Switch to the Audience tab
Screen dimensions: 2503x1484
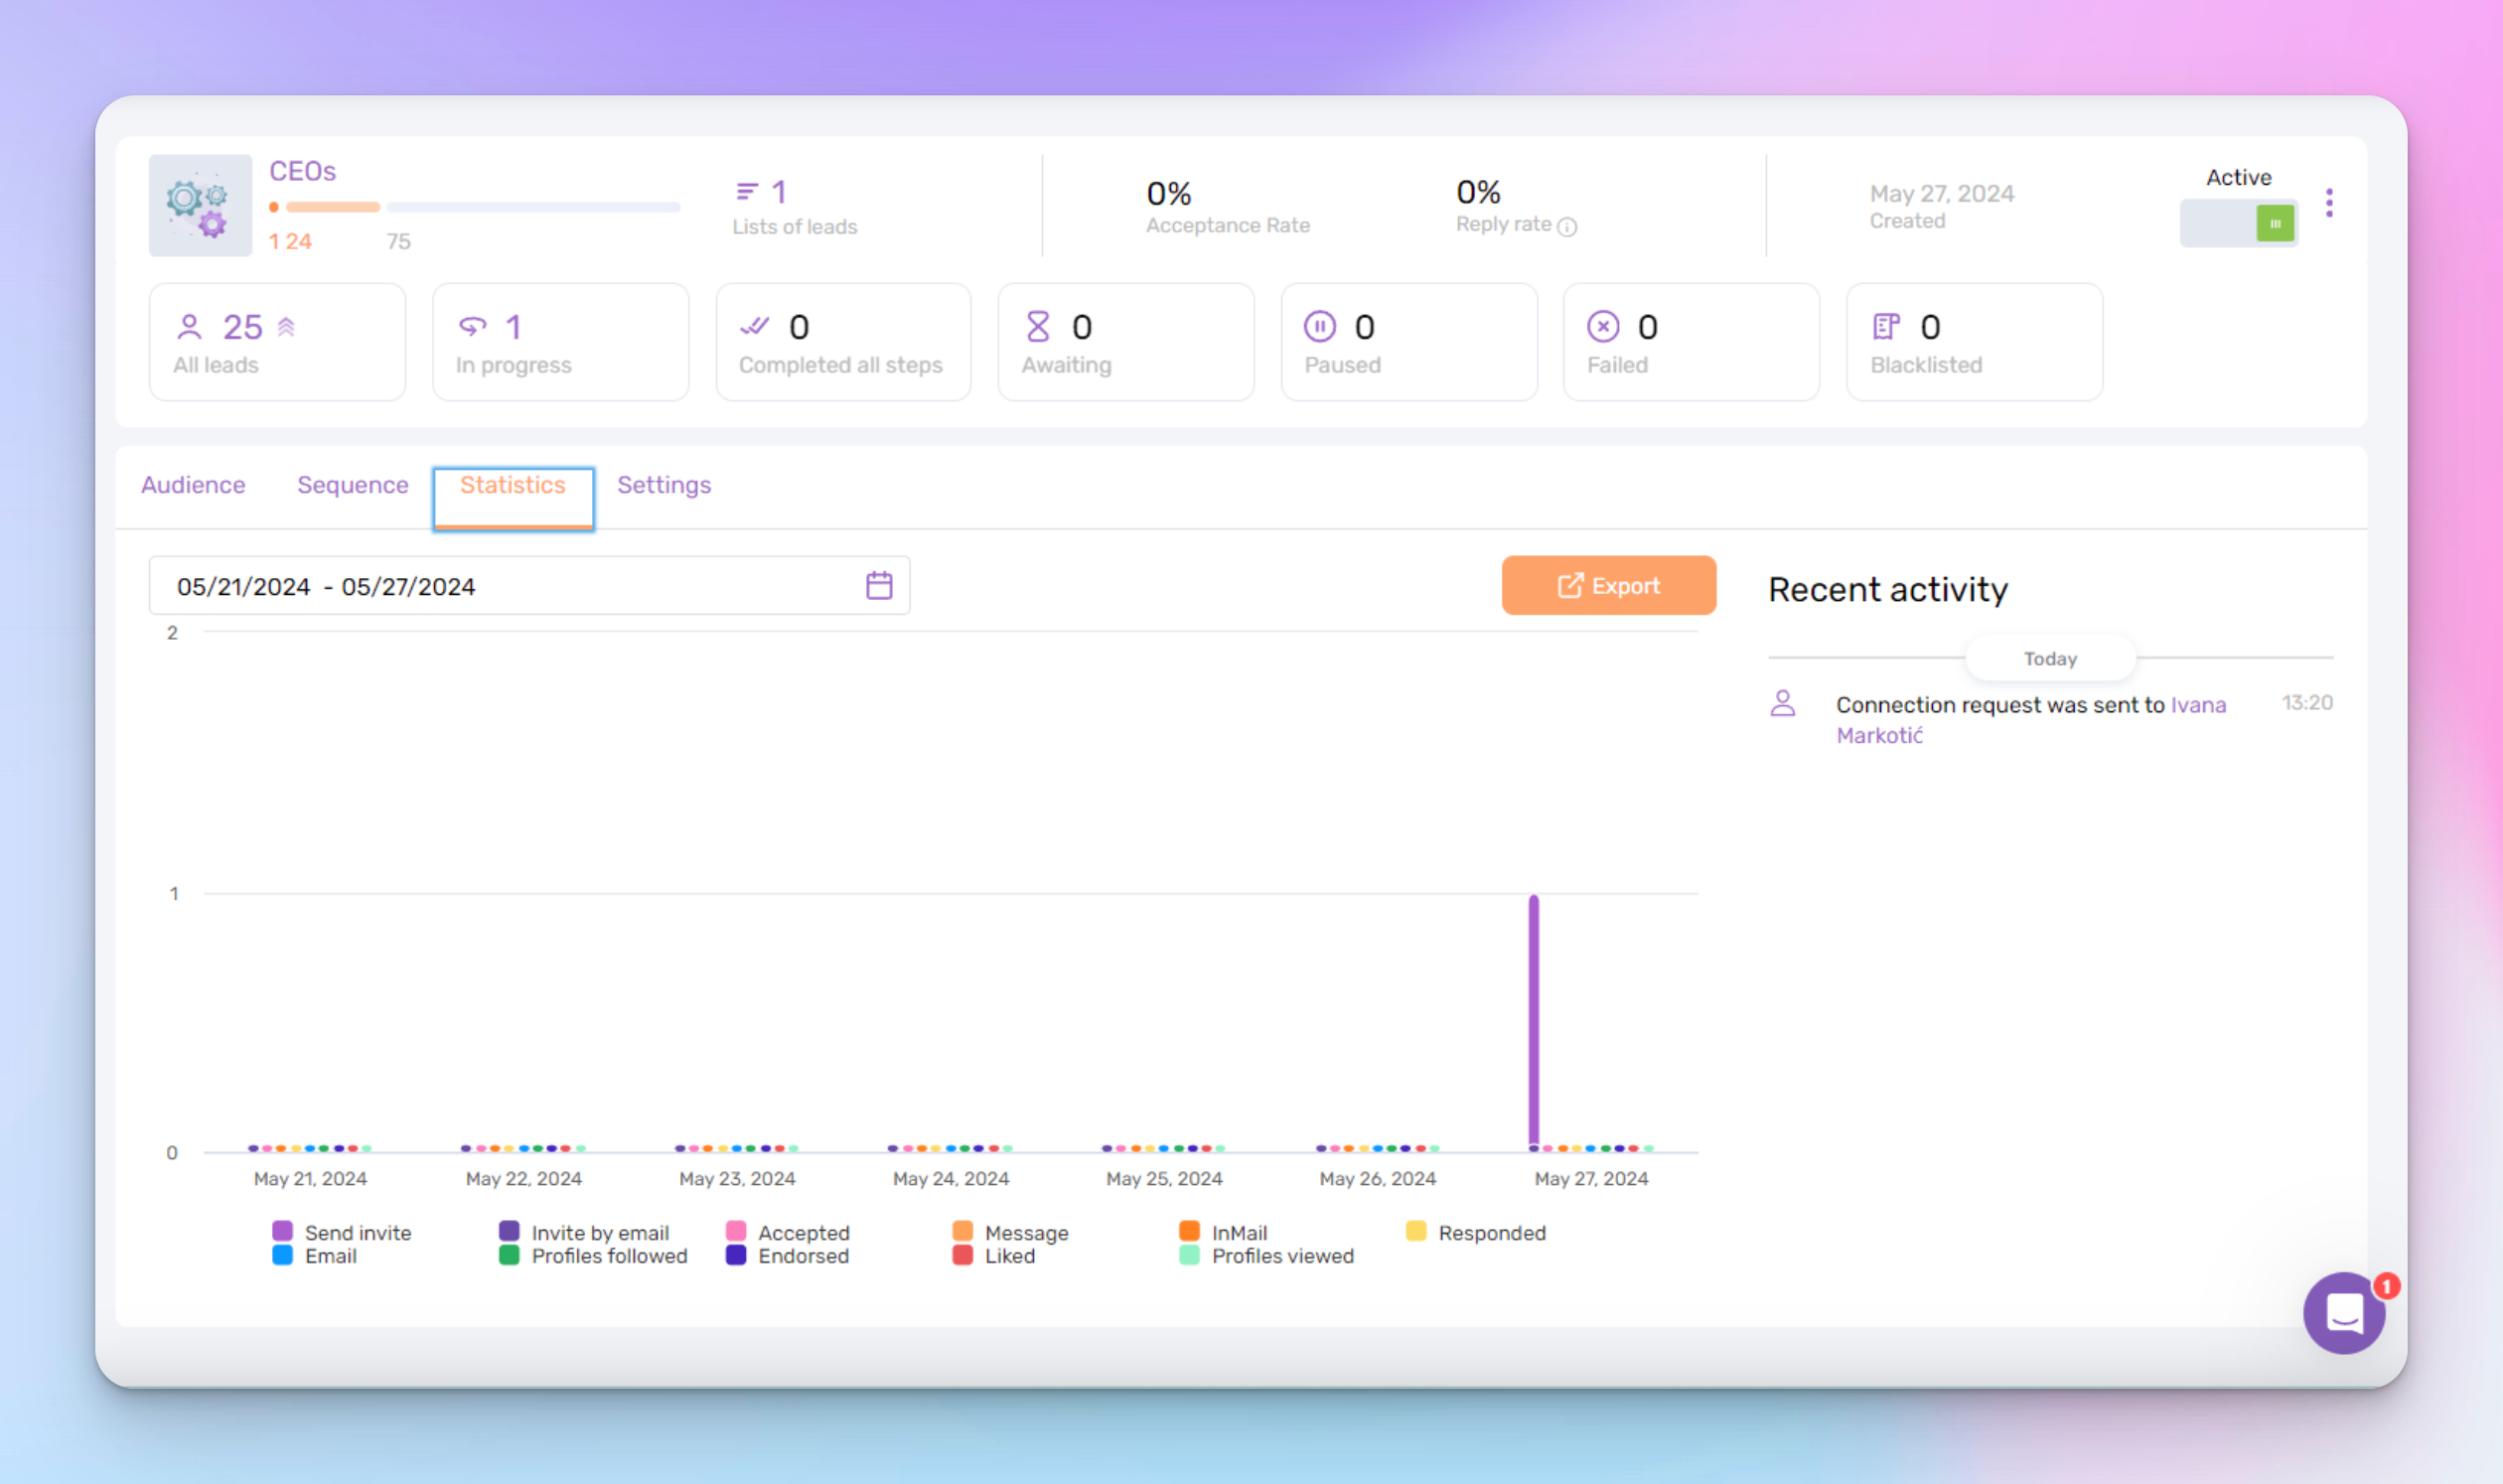click(193, 485)
